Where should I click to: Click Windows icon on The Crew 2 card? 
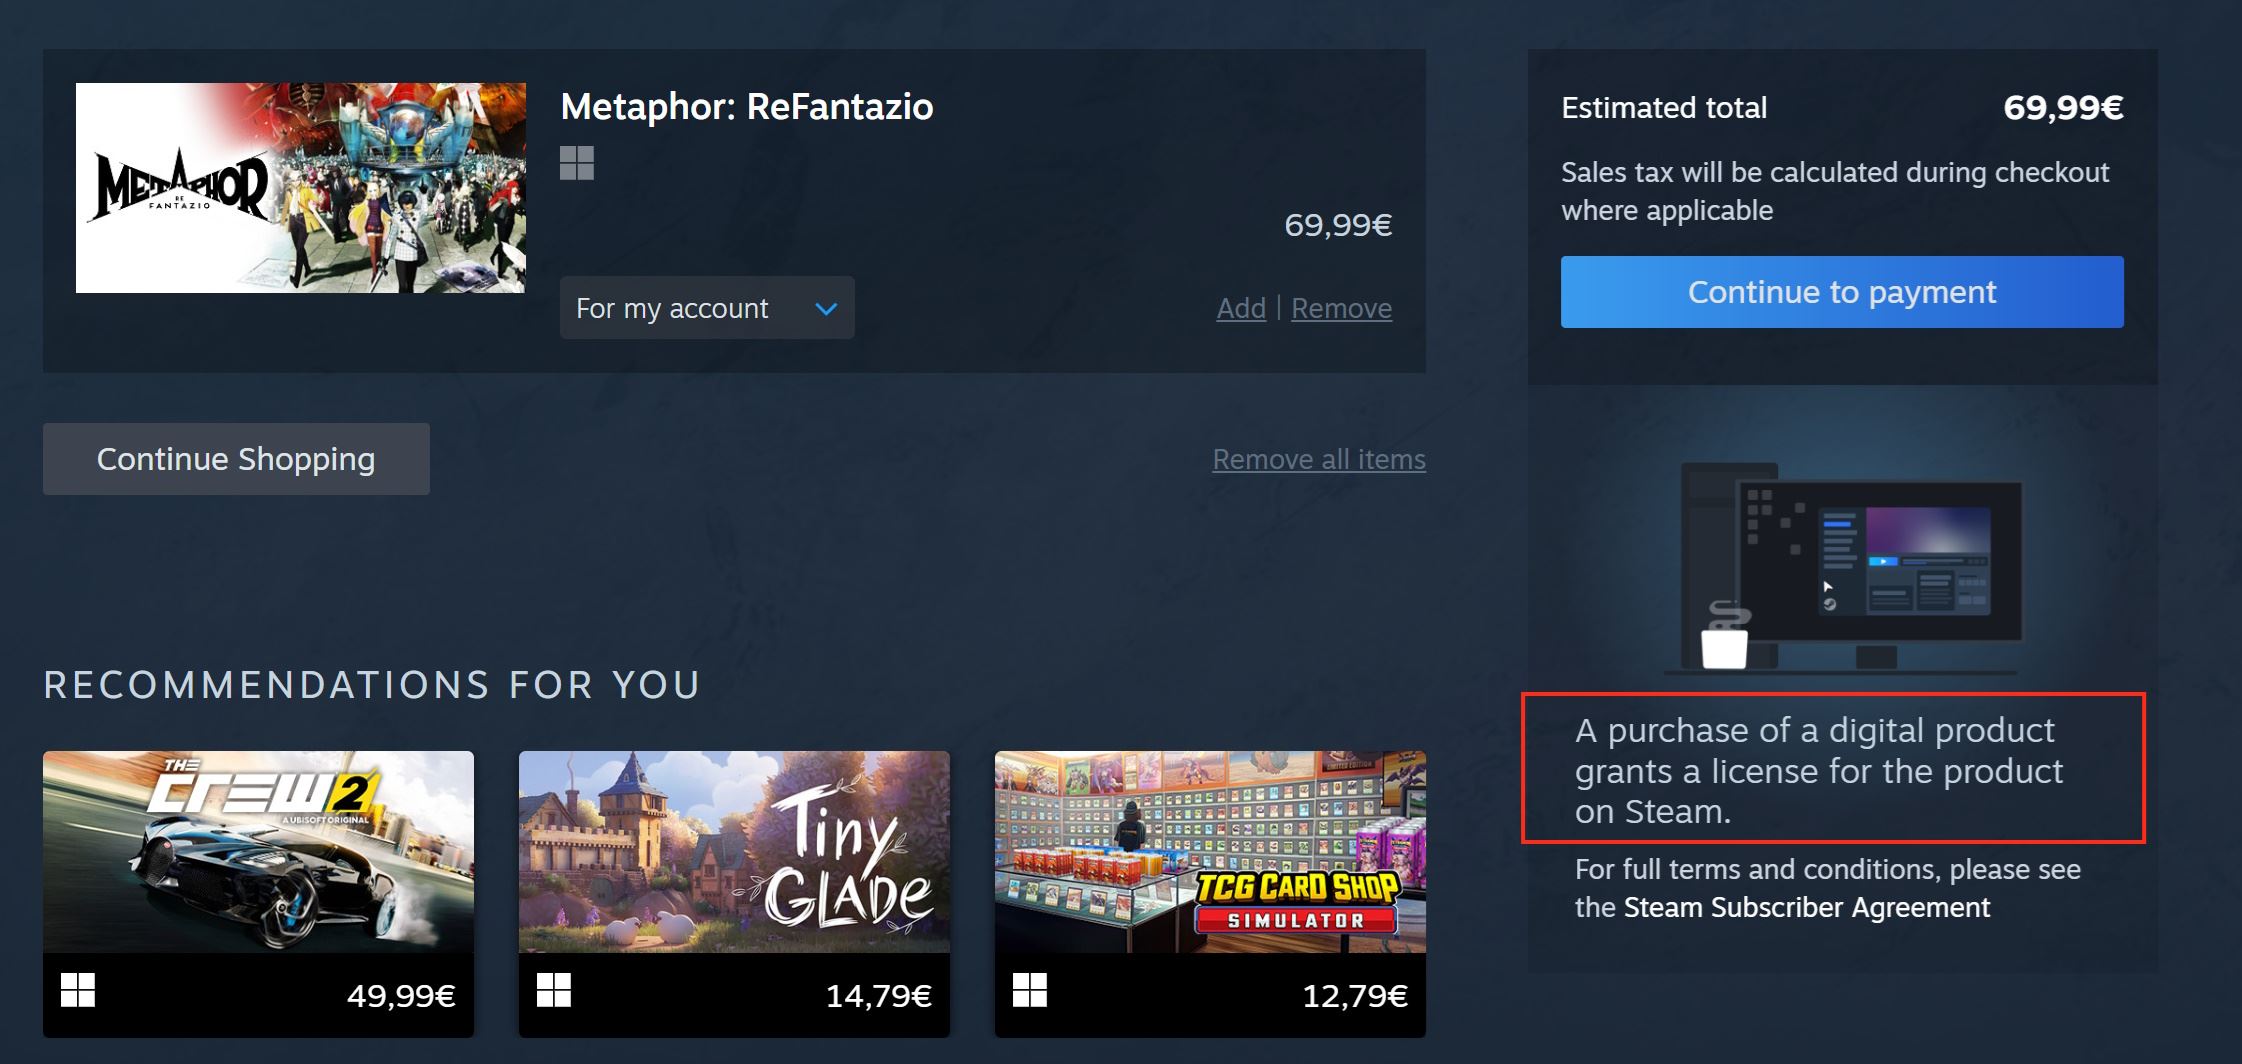click(78, 990)
